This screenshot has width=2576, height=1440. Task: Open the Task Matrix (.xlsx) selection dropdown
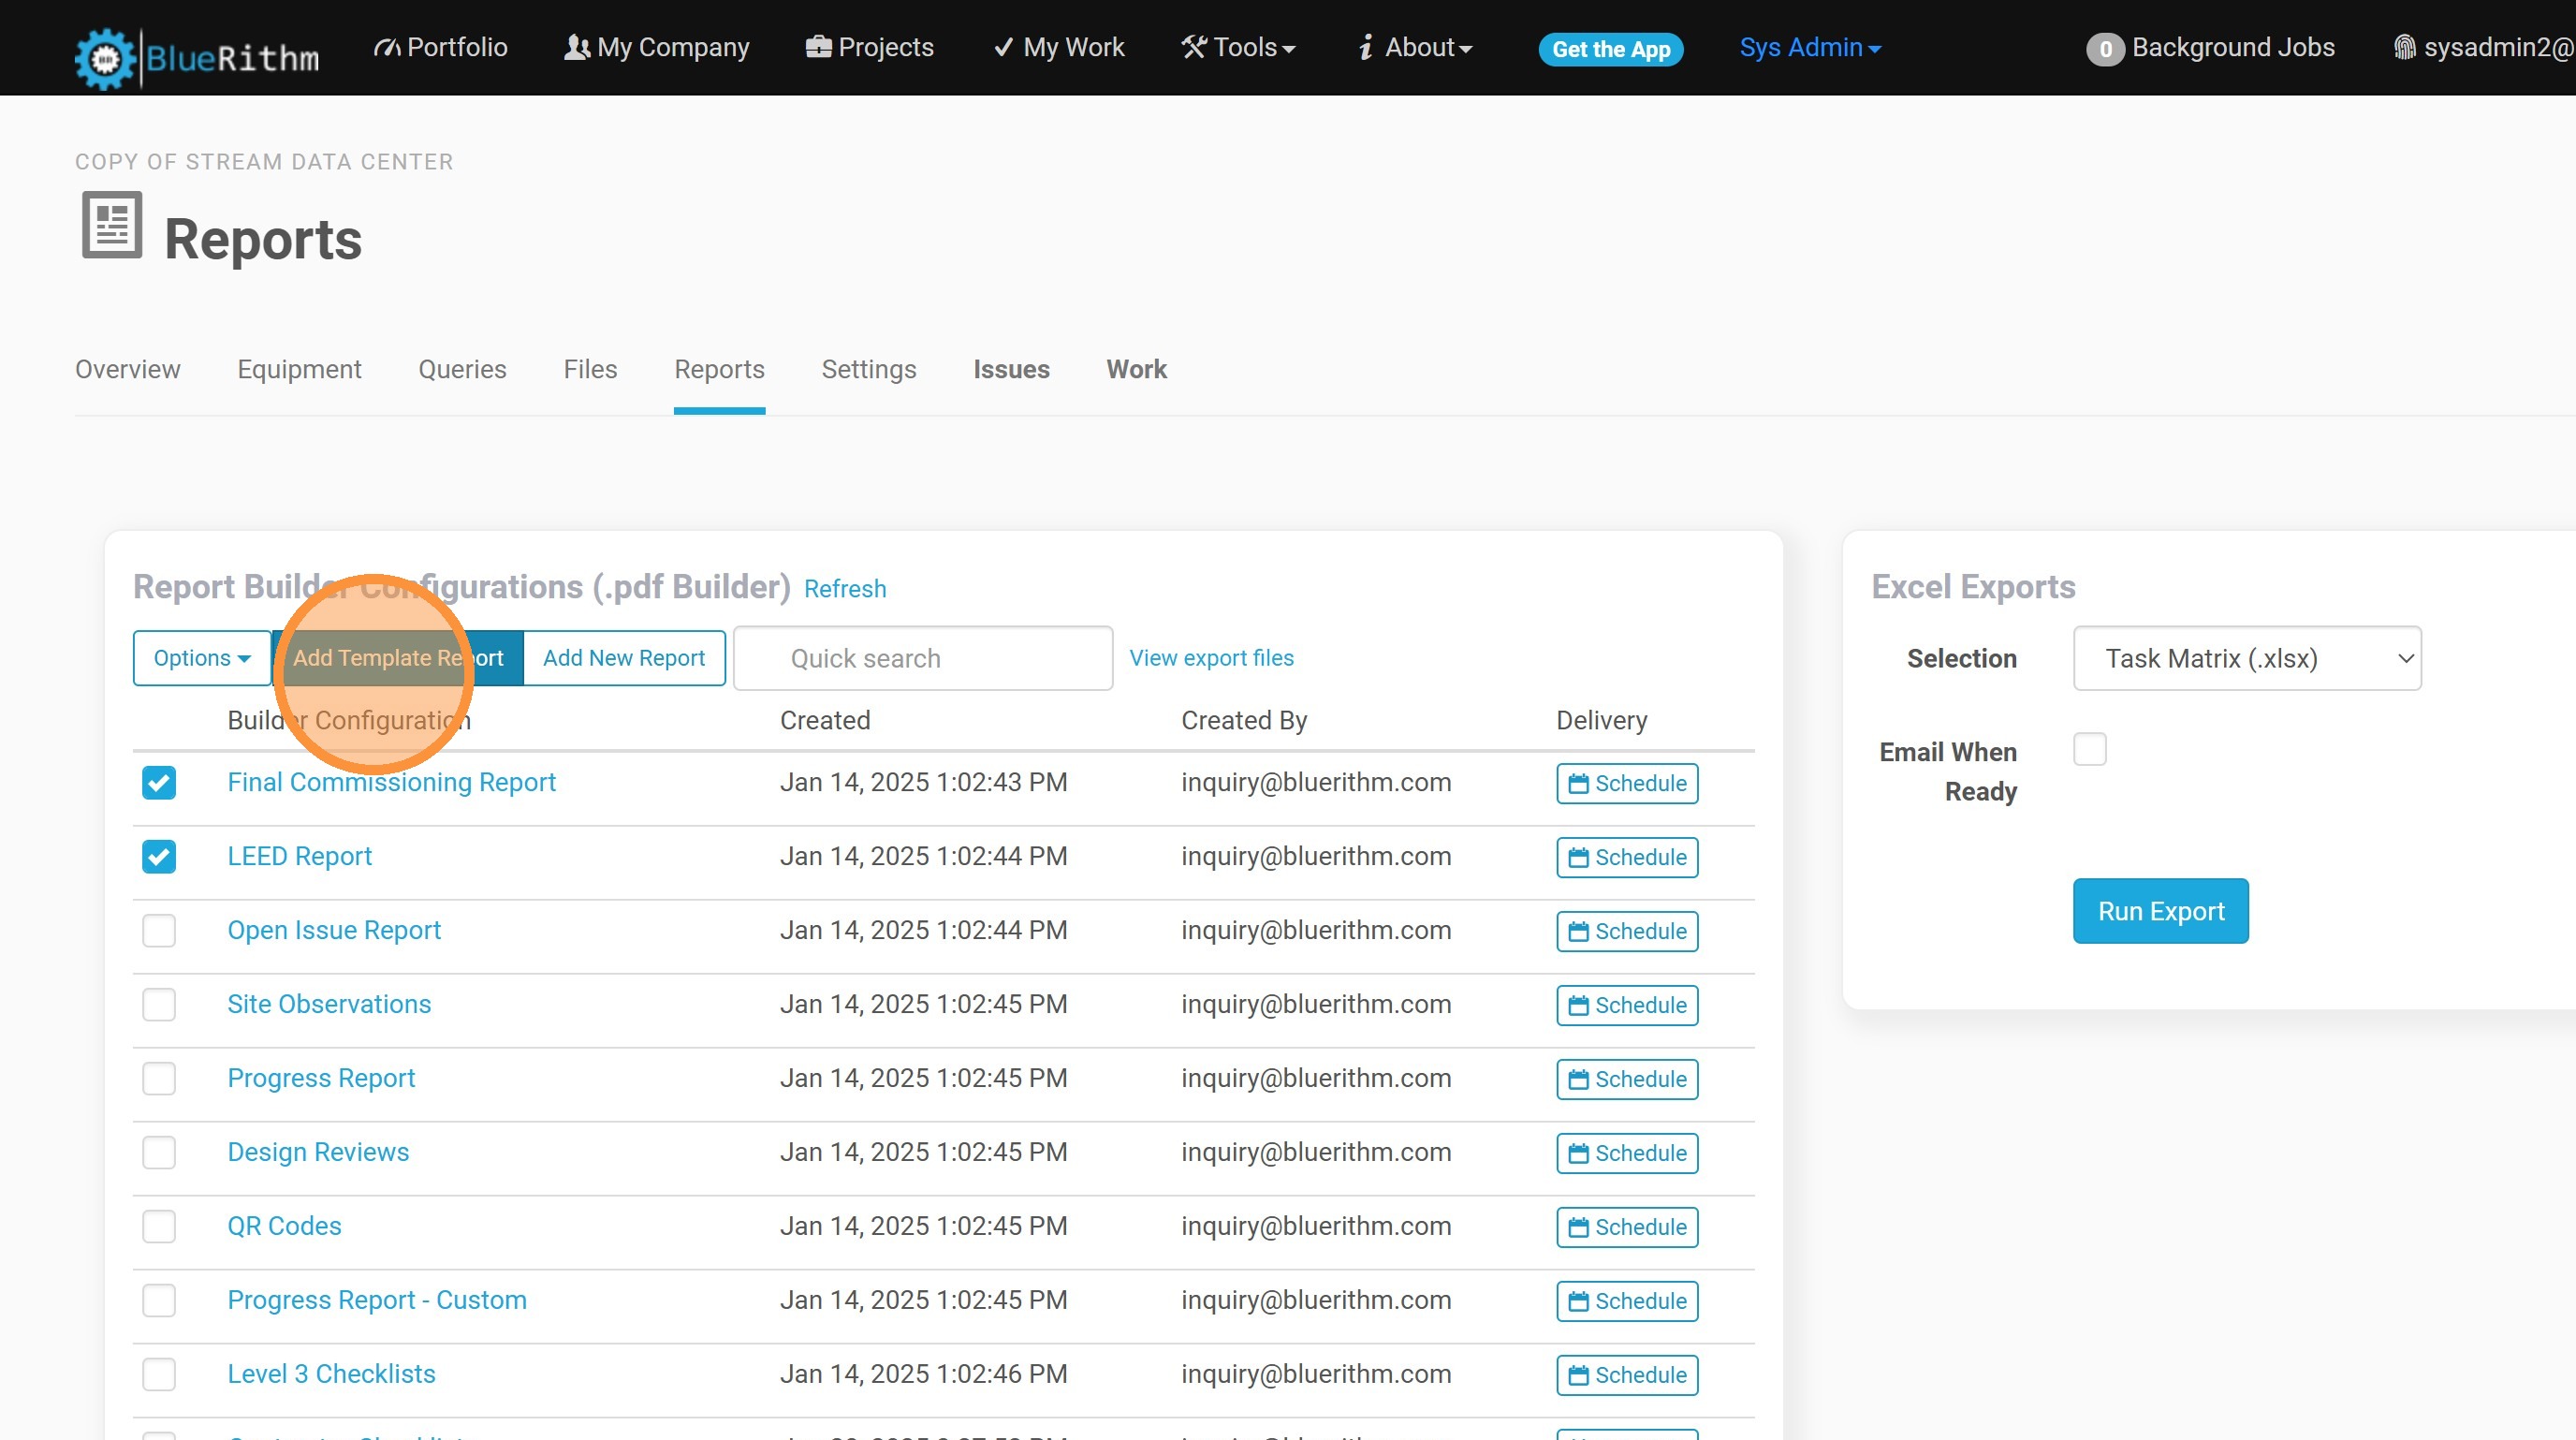2246,659
